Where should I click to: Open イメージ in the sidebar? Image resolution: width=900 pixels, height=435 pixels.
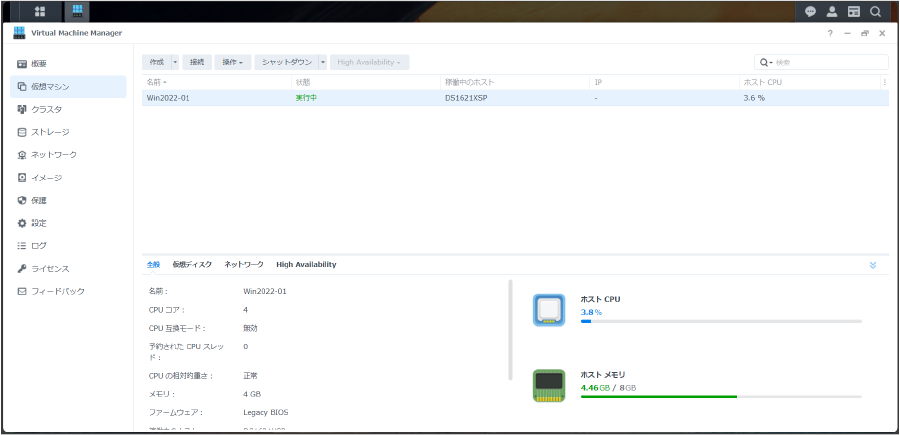tap(68, 178)
